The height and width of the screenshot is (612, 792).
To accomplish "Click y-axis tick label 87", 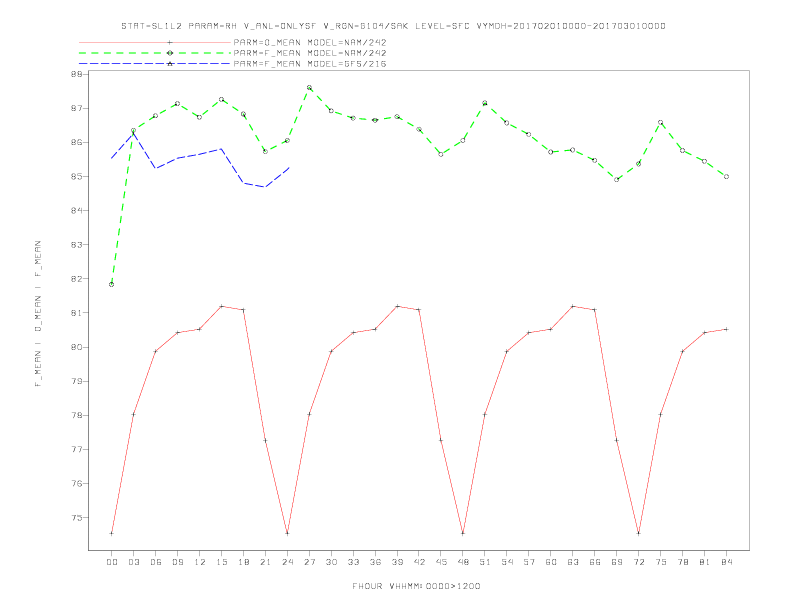I will coord(77,109).
